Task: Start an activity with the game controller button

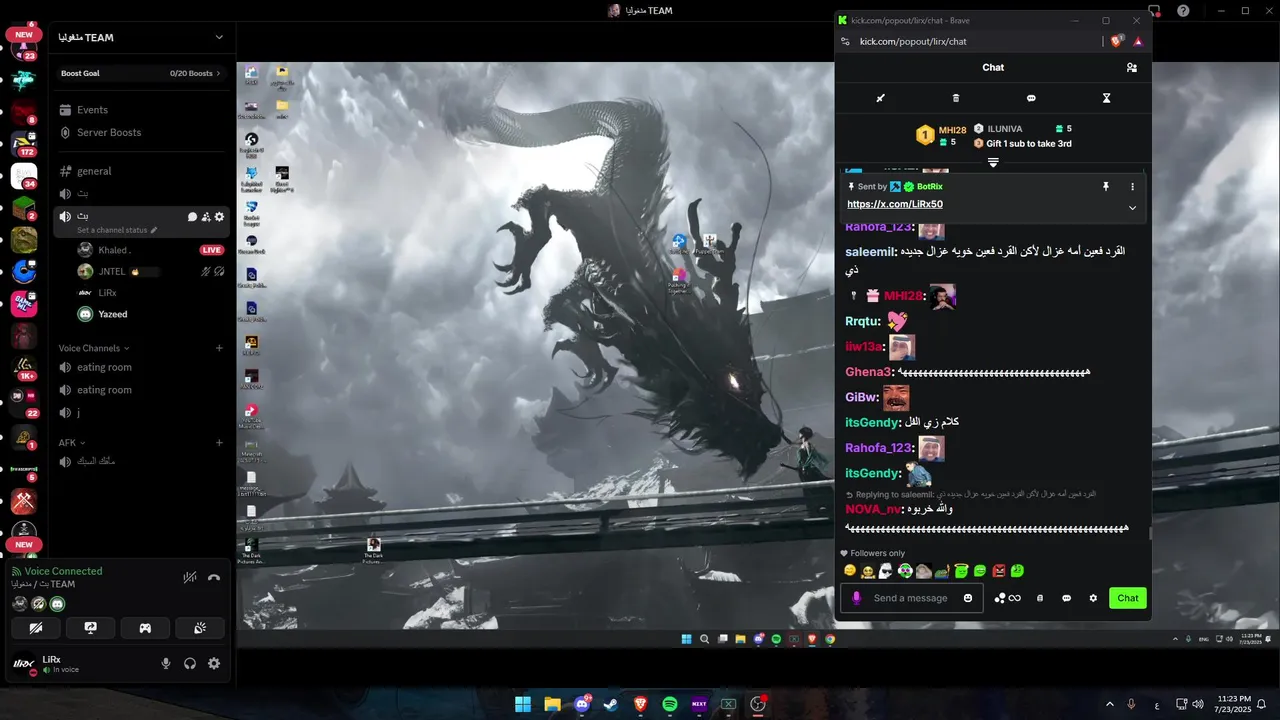Action: (145, 628)
